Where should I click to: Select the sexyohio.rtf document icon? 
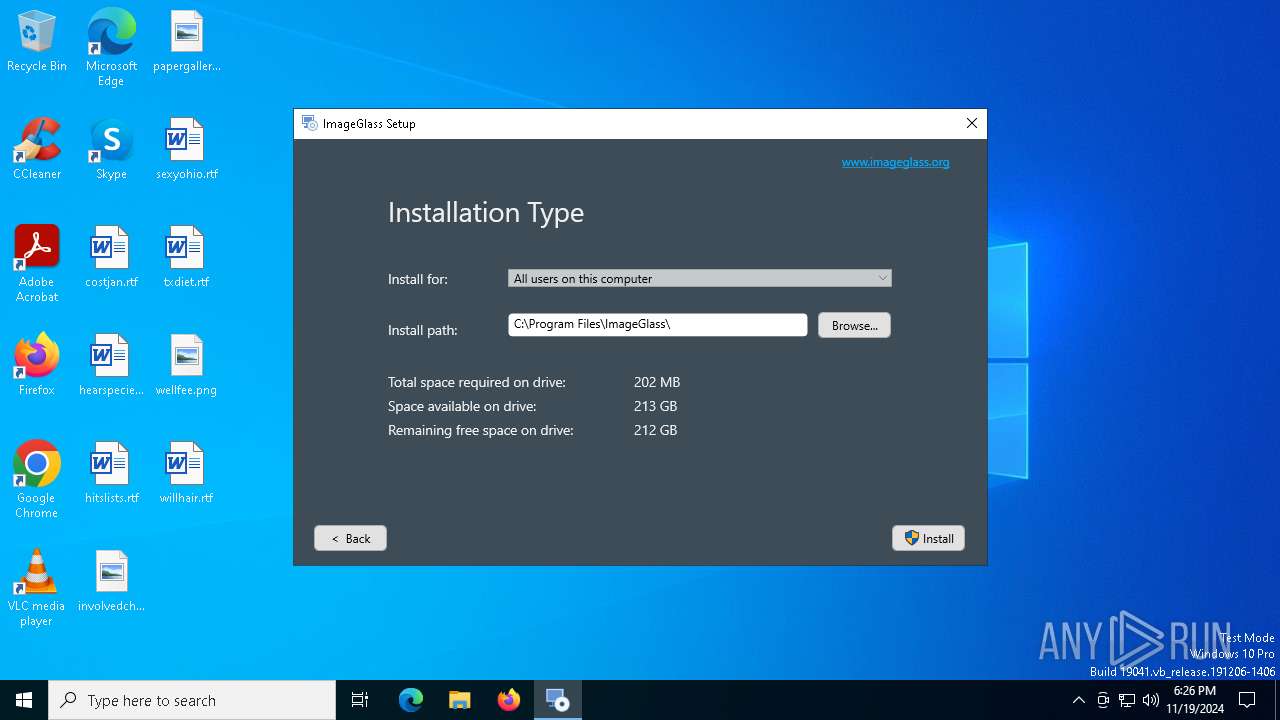tap(186, 149)
